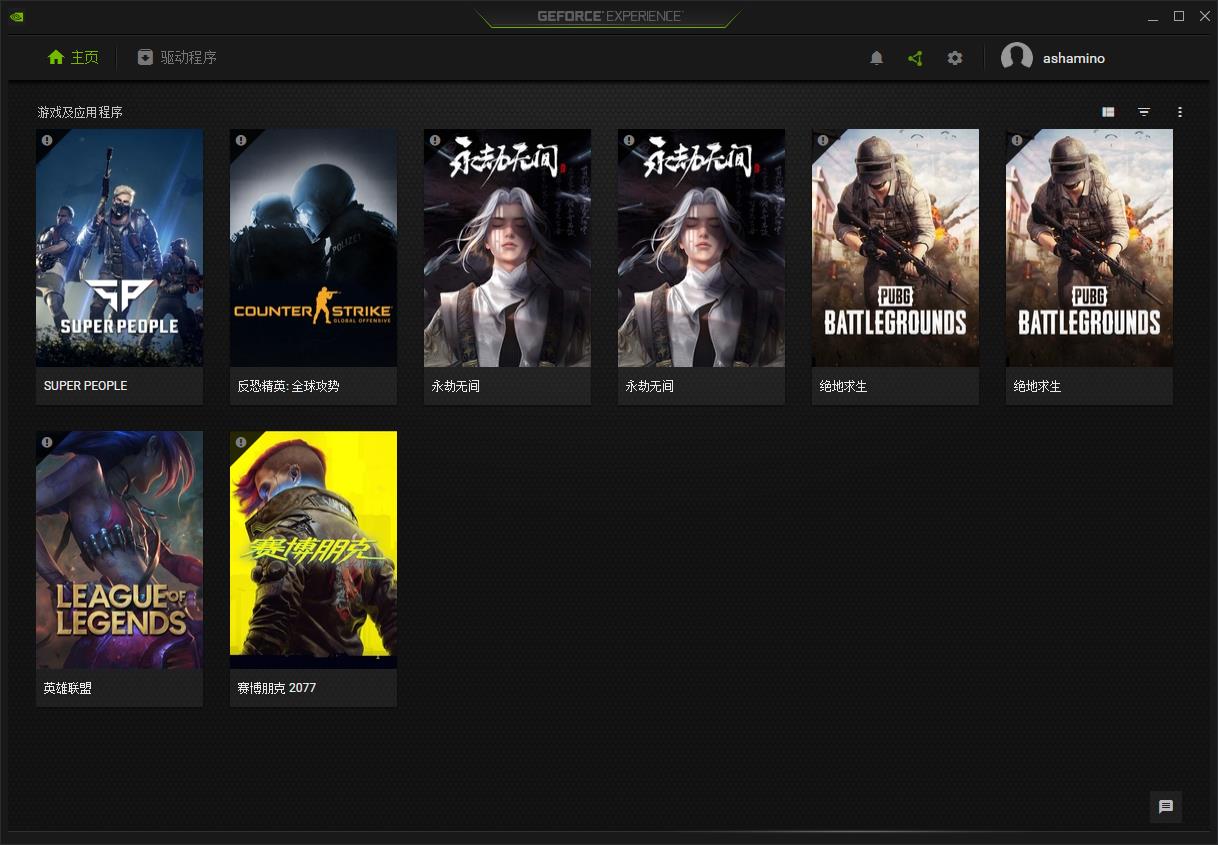
Task: Click the NVIDIA logo in the titlebar
Action: click(x=16, y=16)
